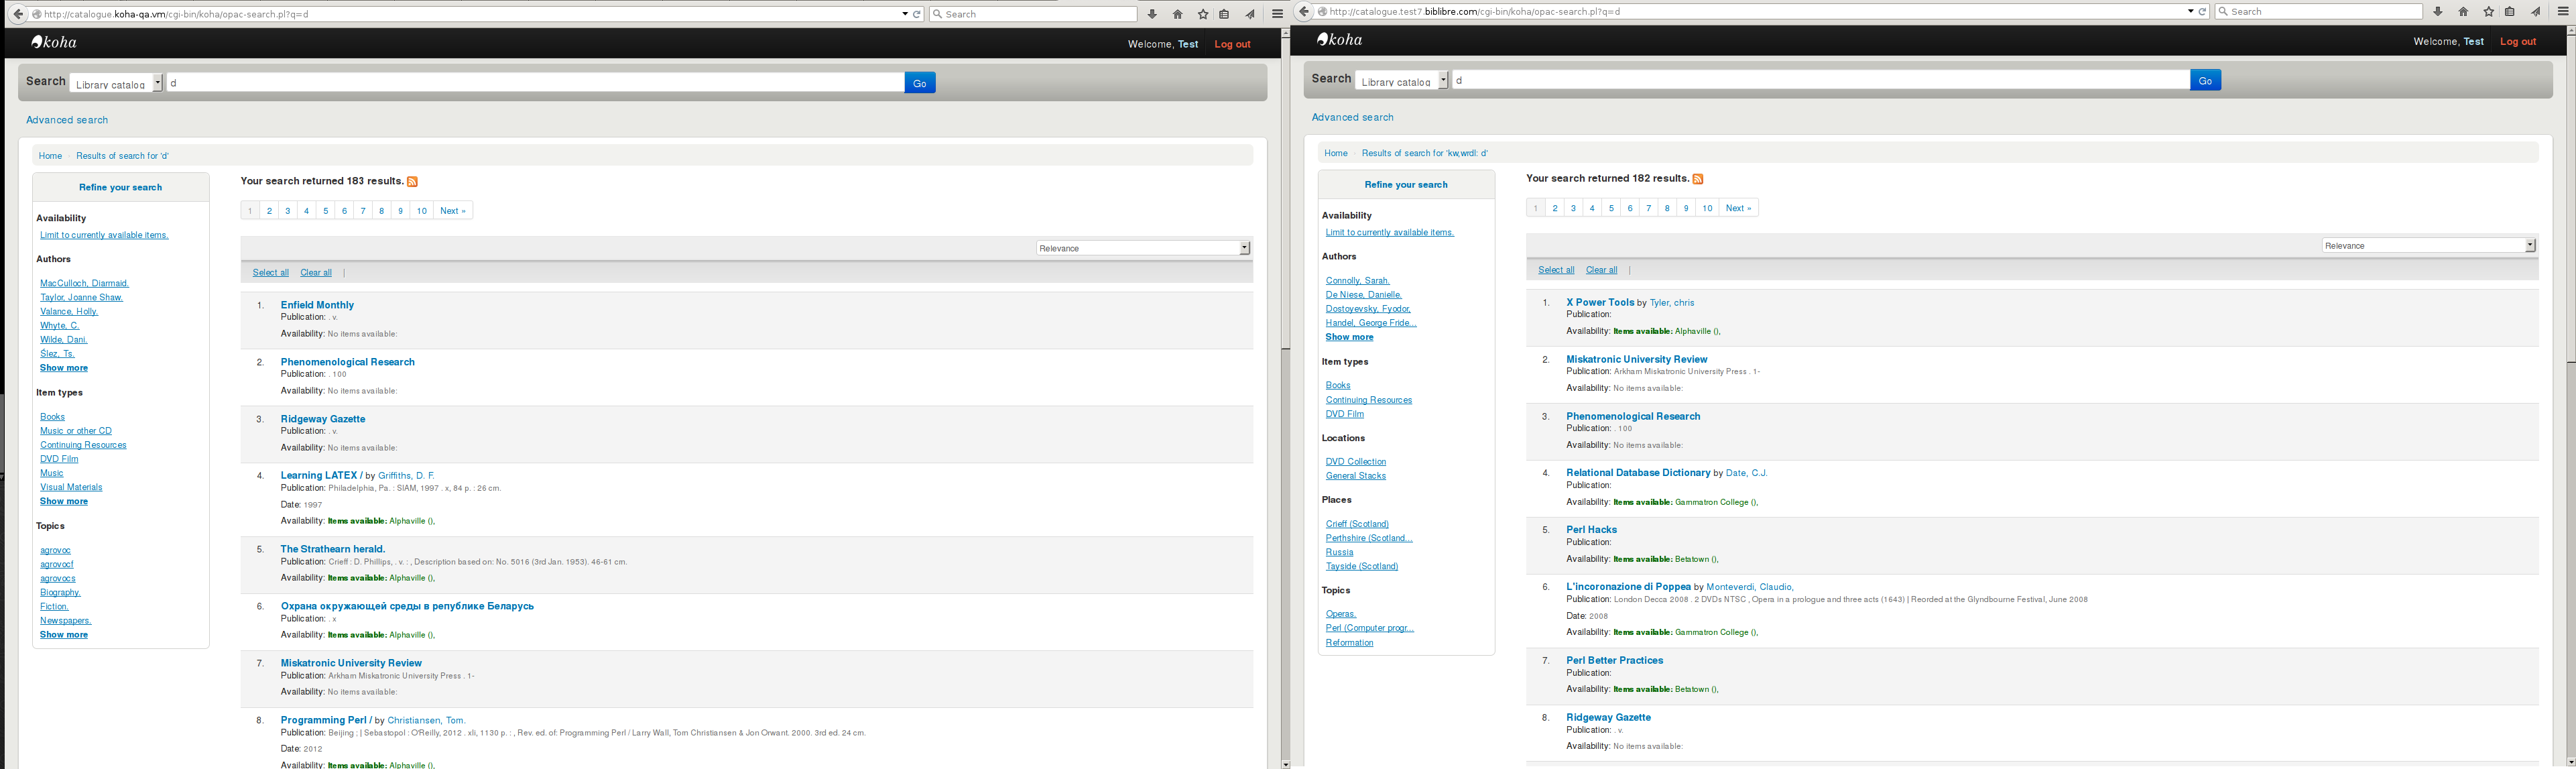Click back arrow in koha-qa.vm browser
Viewport: 2576px width, 769px height.
18,14
